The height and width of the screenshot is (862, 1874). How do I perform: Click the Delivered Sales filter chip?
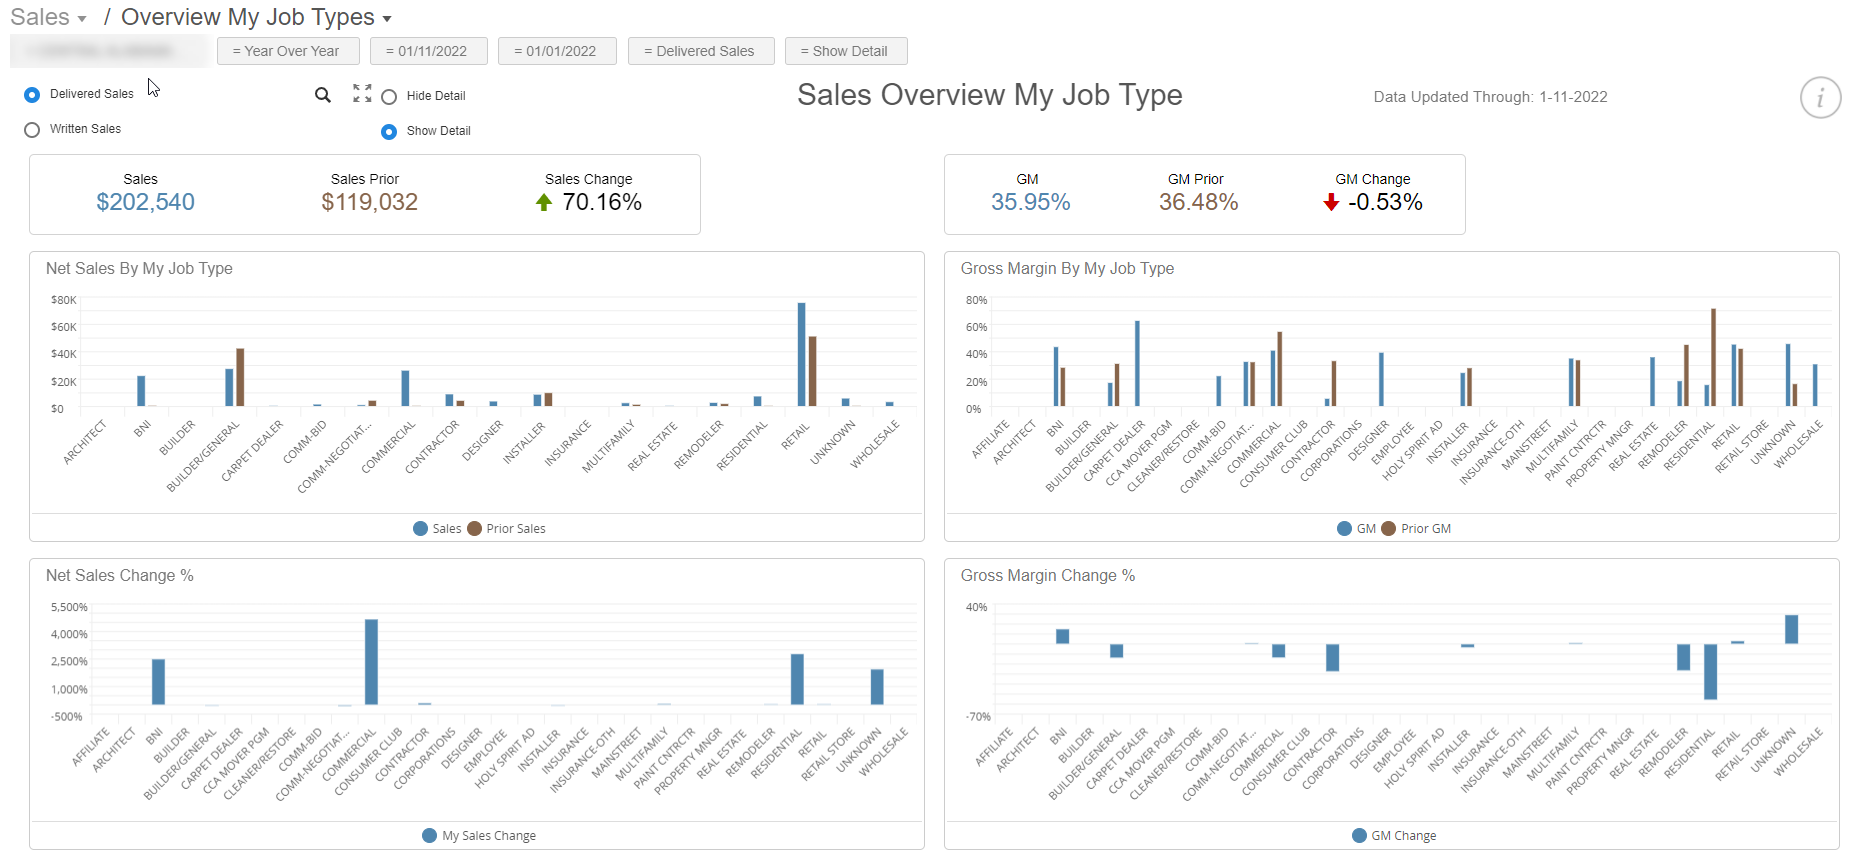(700, 51)
